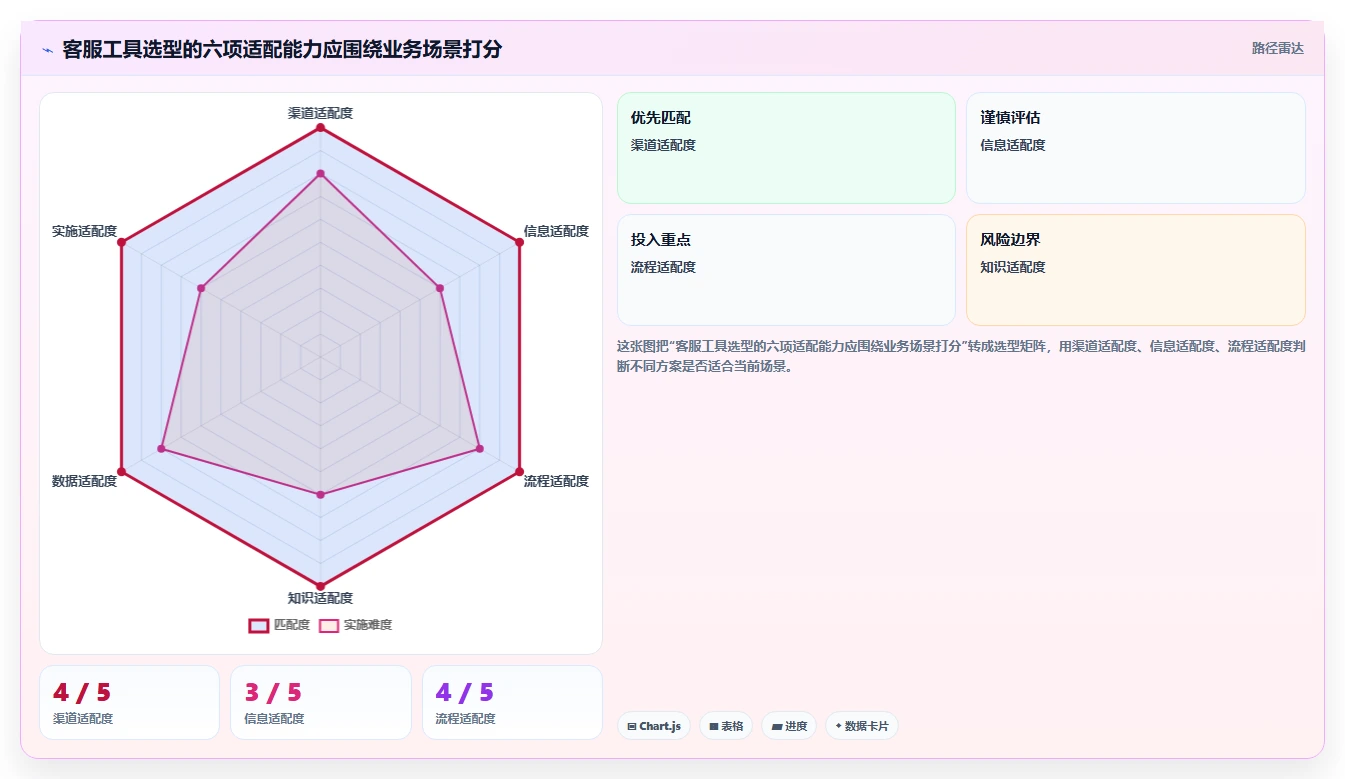1345x779 pixels.
Task: Click the 4 / 5 渠道适配度 stat card
Action: 129,702
